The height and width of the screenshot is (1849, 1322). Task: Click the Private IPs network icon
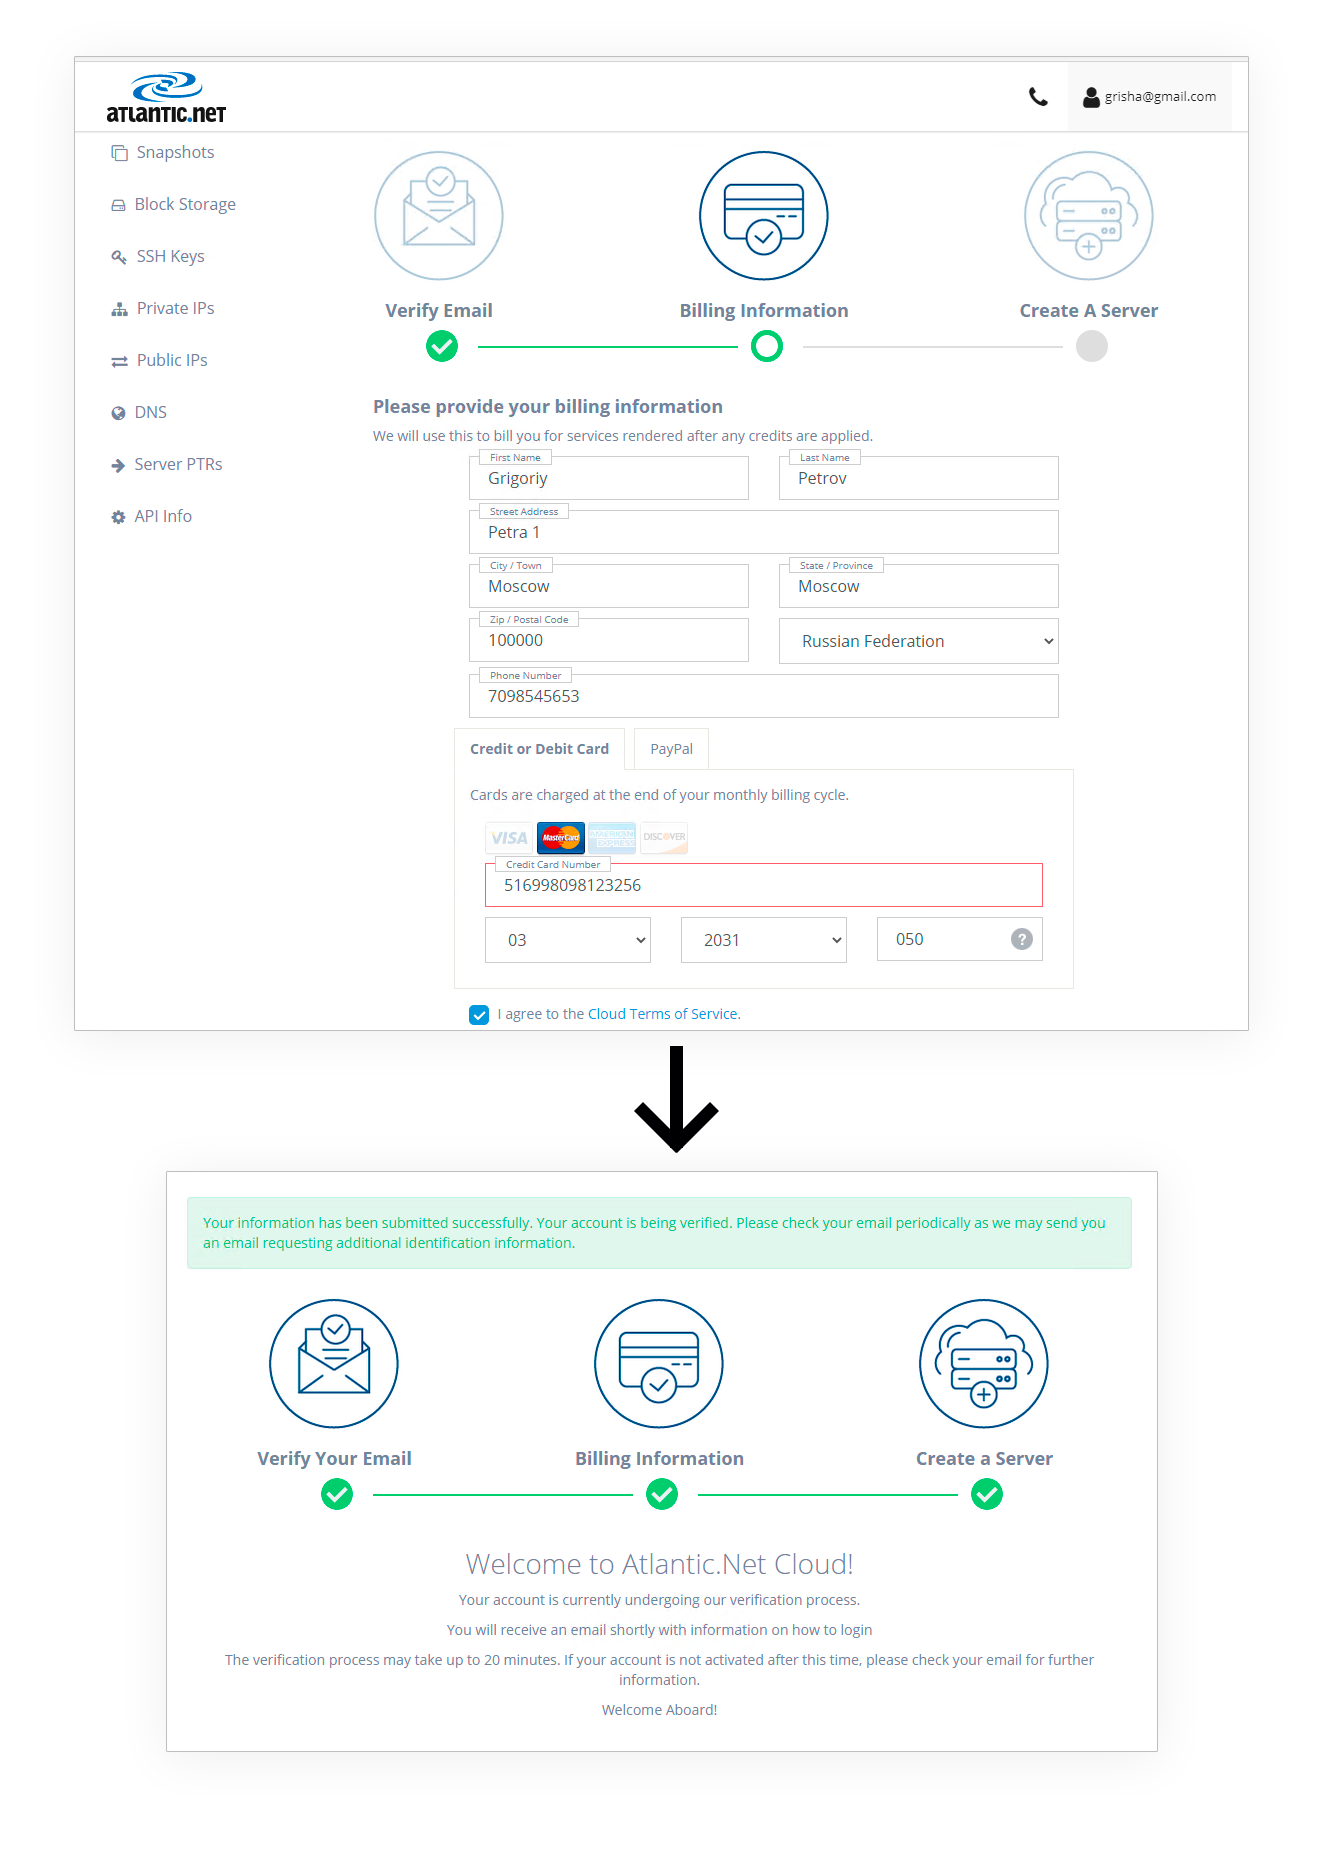click(119, 309)
